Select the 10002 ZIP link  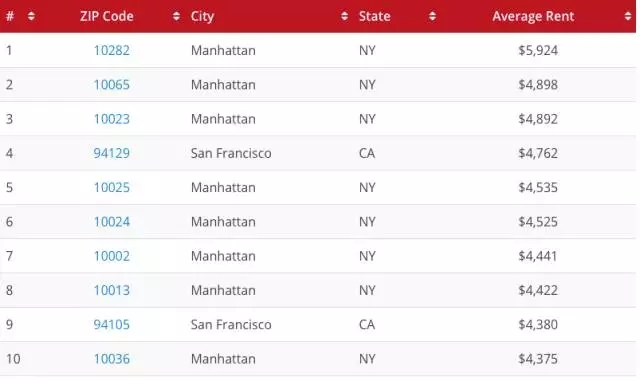pos(111,256)
